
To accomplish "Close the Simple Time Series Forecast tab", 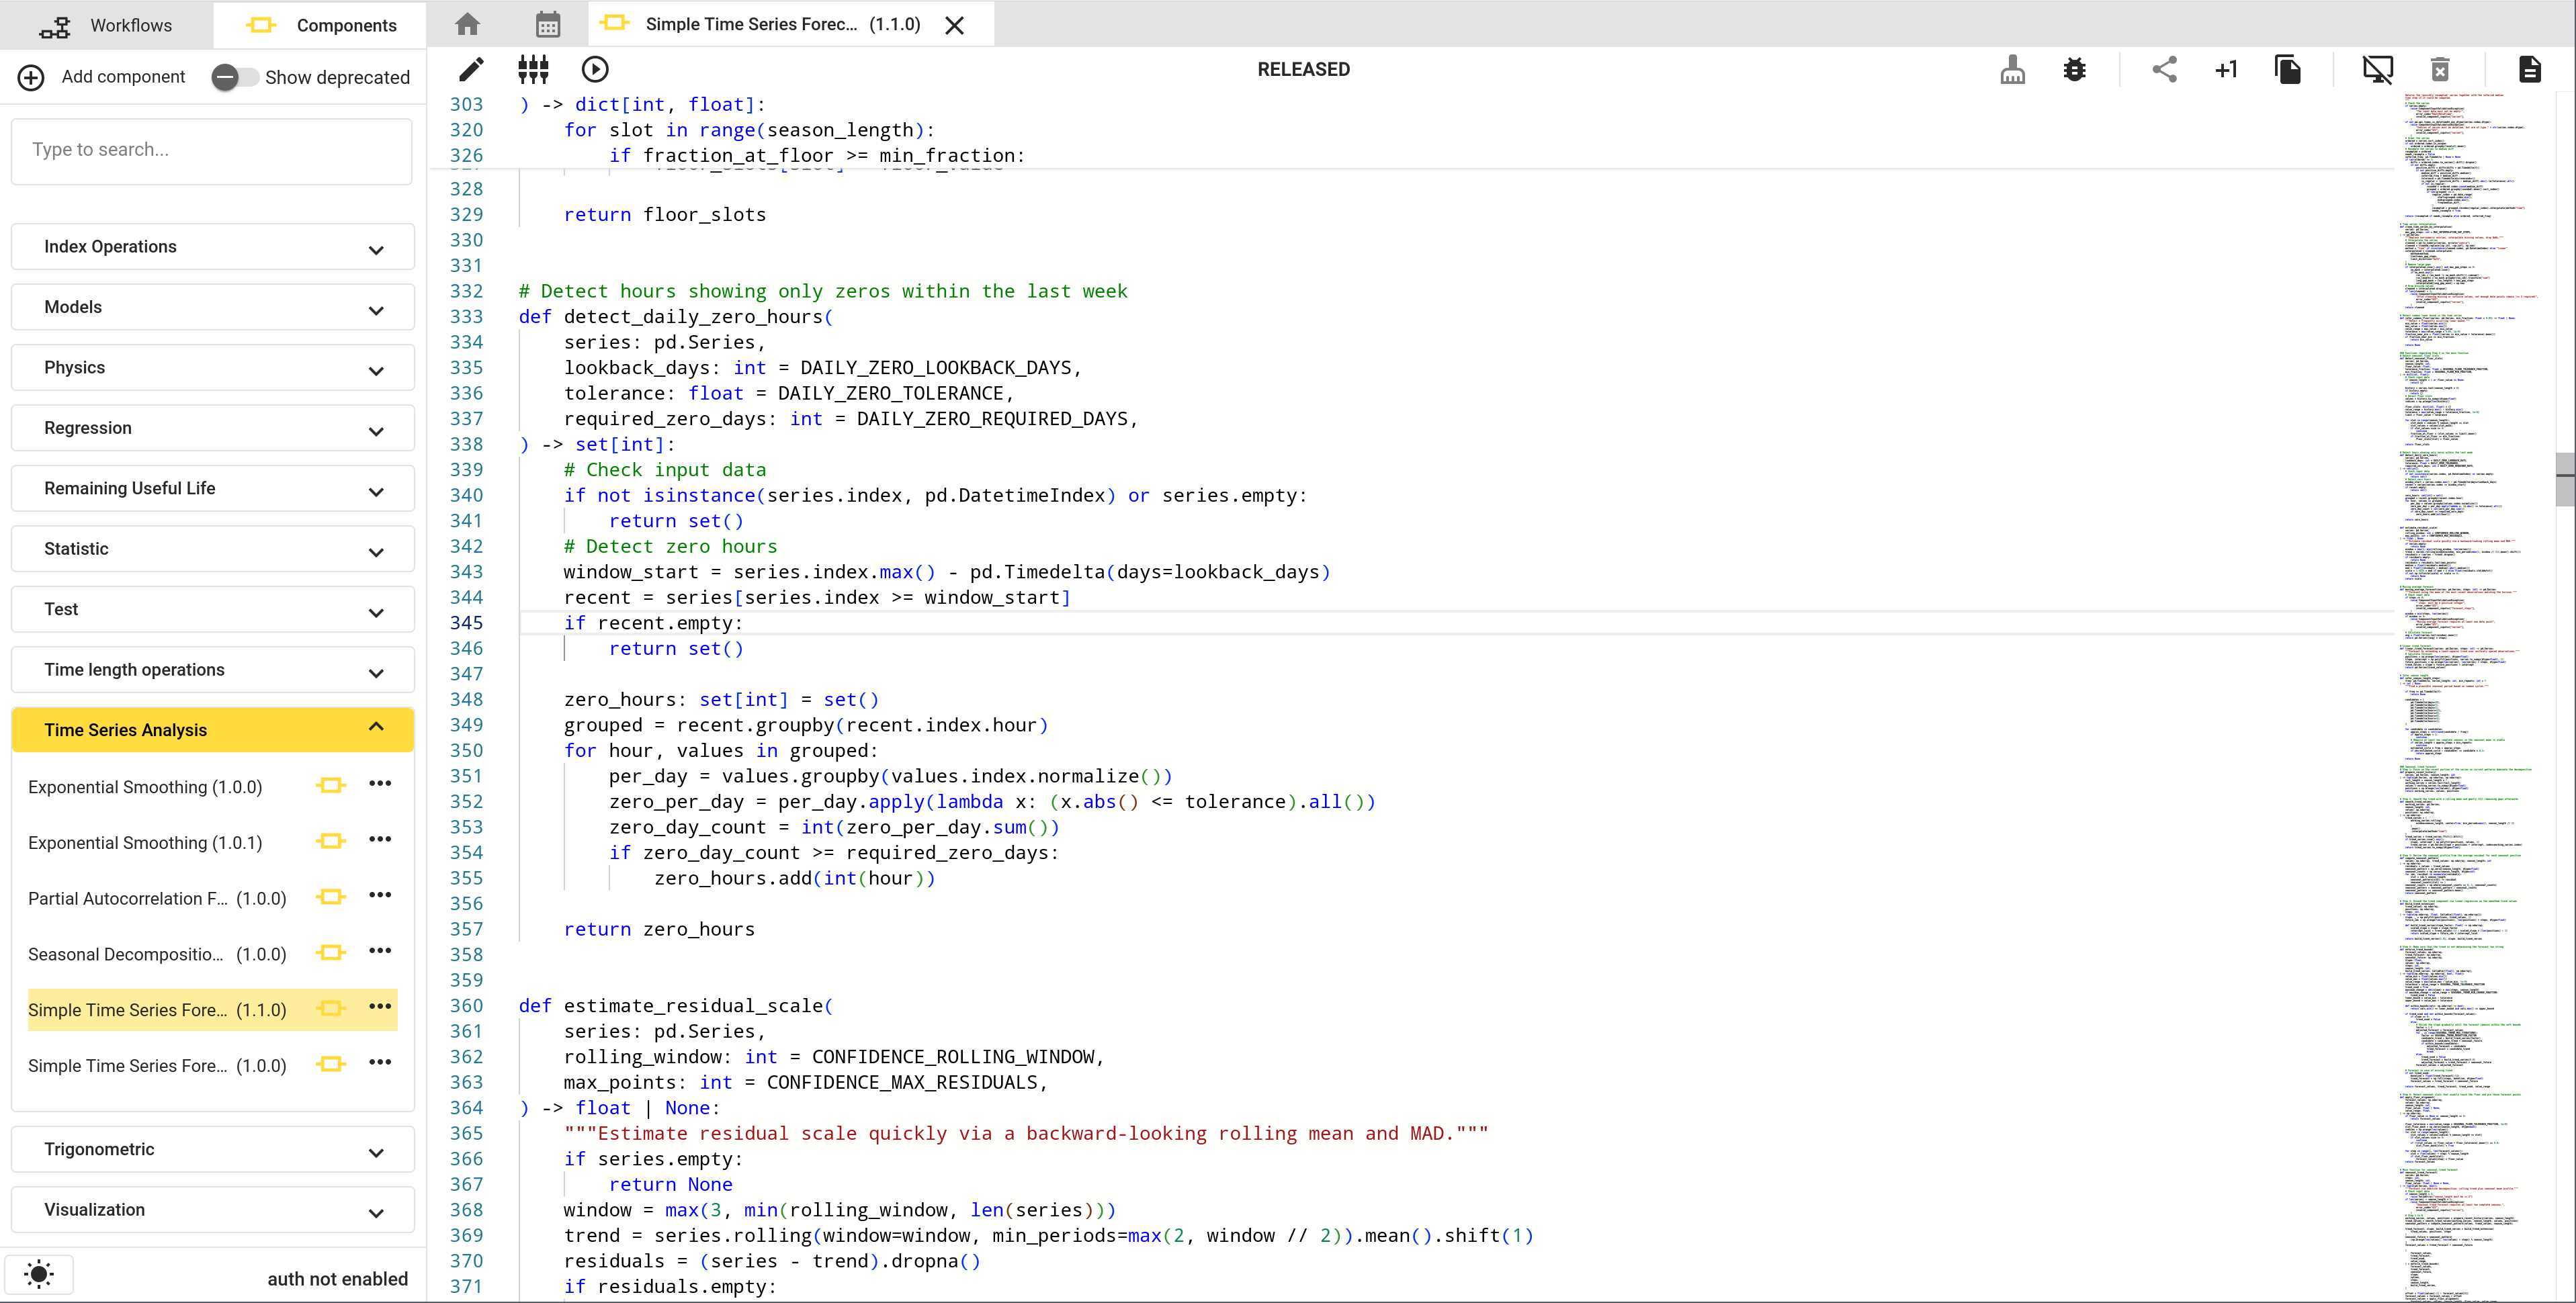I will click(955, 25).
